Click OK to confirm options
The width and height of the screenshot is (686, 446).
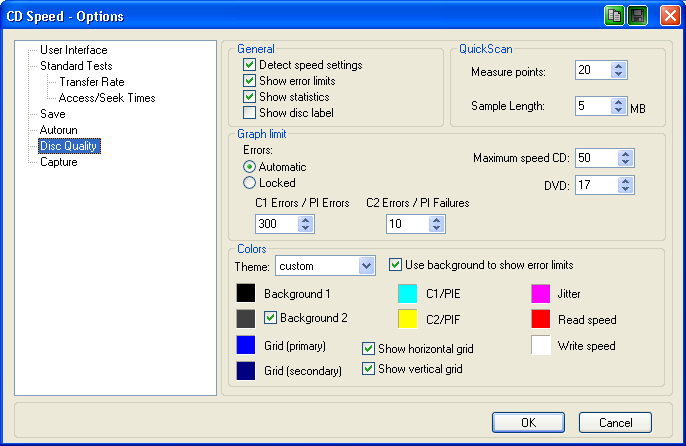[x=528, y=422]
